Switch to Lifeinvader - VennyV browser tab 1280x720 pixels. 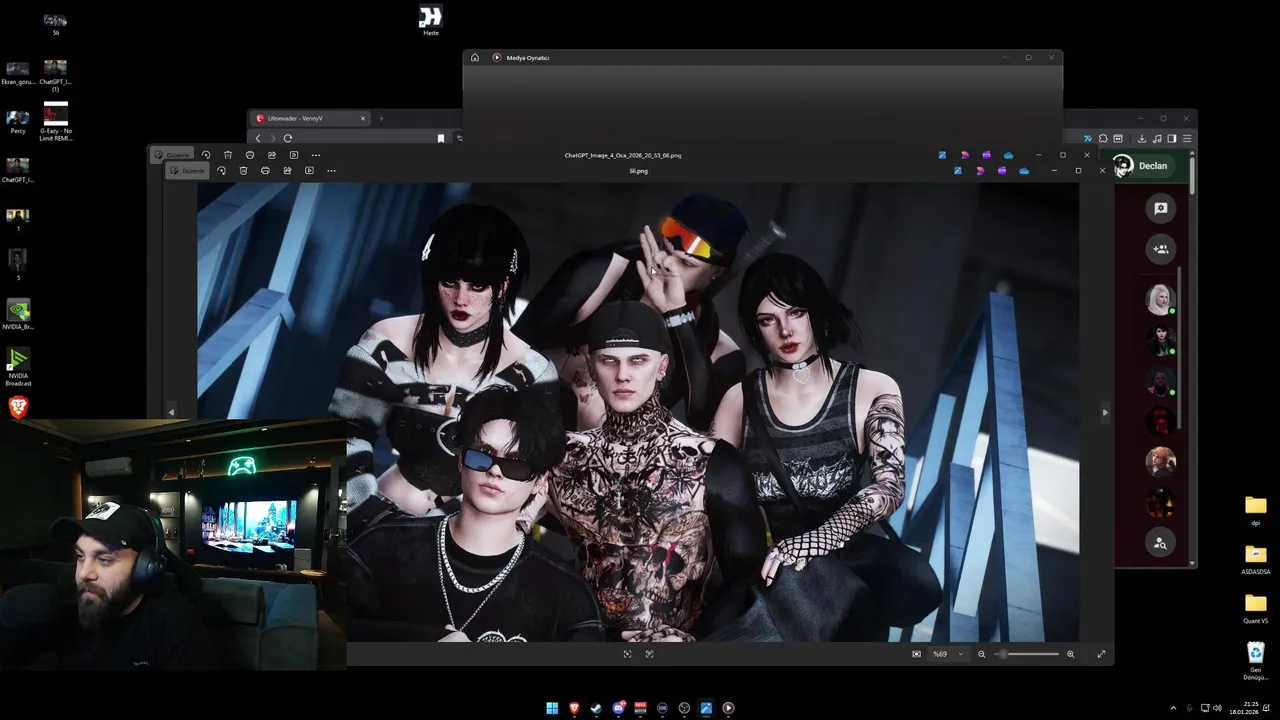[x=310, y=118]
